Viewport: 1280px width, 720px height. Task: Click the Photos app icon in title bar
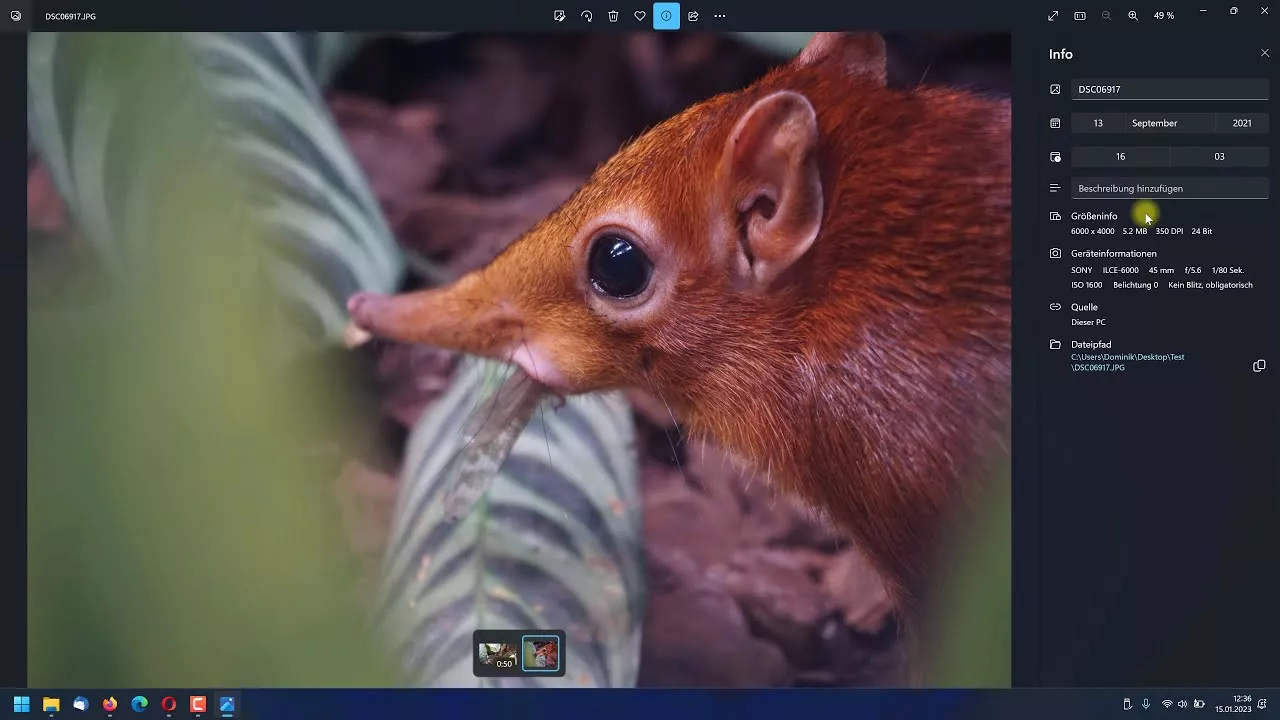pyautogui.click(x=15, y=16)
